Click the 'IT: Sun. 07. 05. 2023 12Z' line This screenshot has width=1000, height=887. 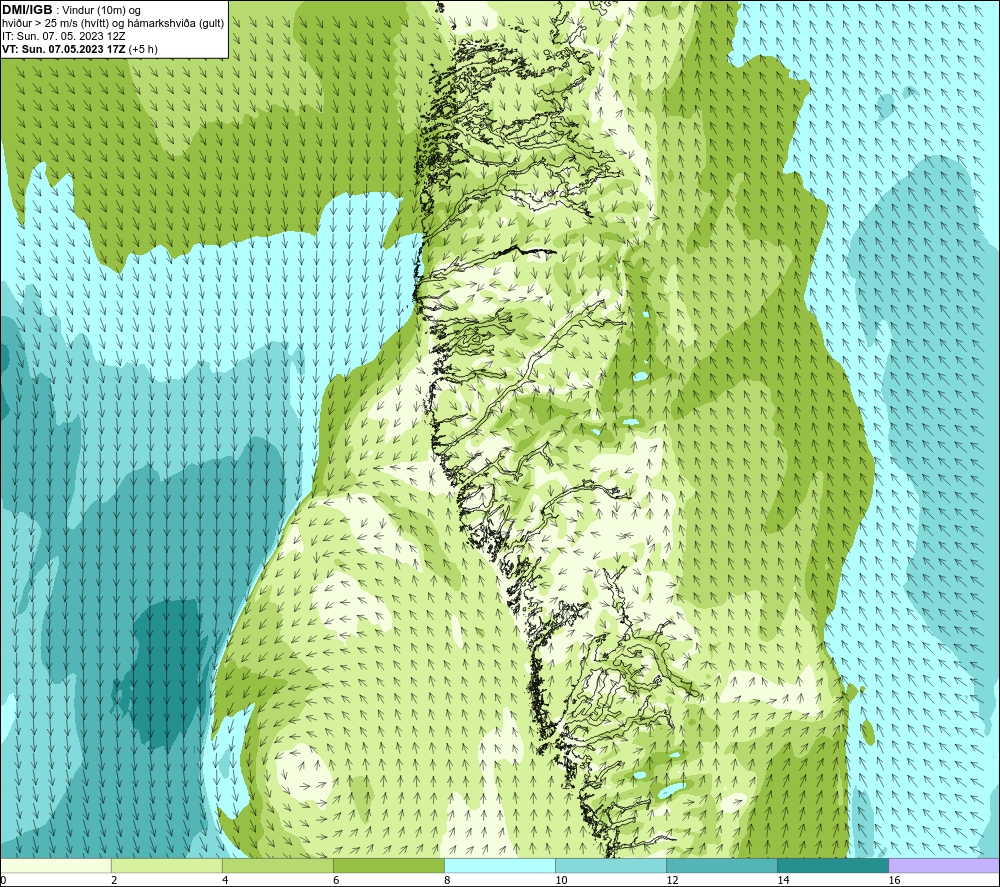pyautogui.click(x=64, y=36)
